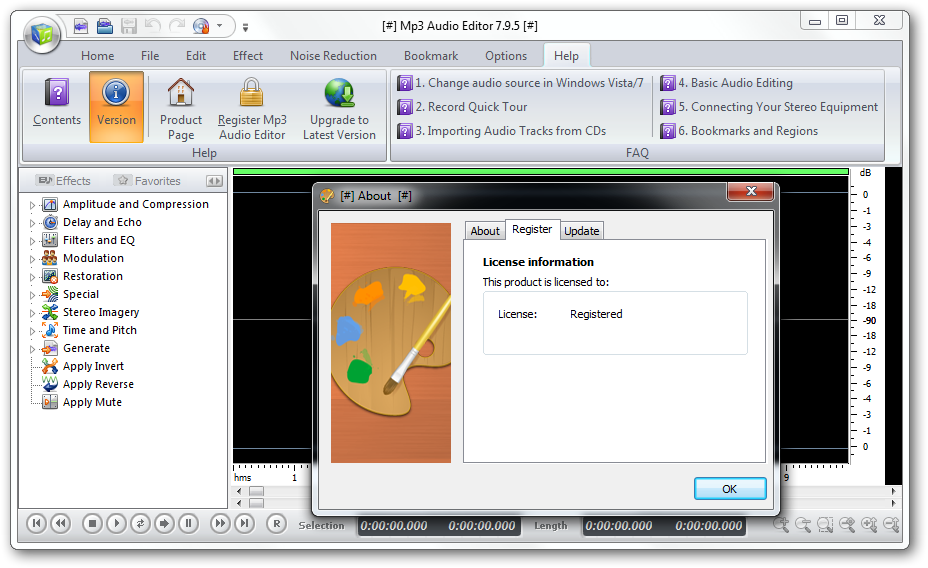Image resolution: width=928 pixels, height=568 pixels.
Task: Switch to the Effects panel tab
Action: pyautogui.click(x=63, y=180)
